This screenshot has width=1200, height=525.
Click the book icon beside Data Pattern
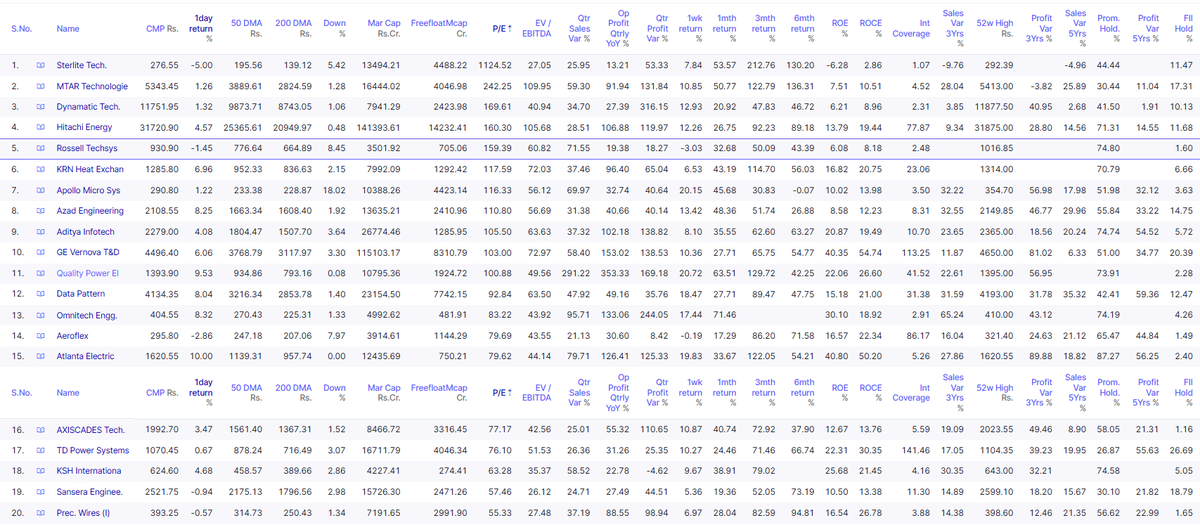pos(41,293)
